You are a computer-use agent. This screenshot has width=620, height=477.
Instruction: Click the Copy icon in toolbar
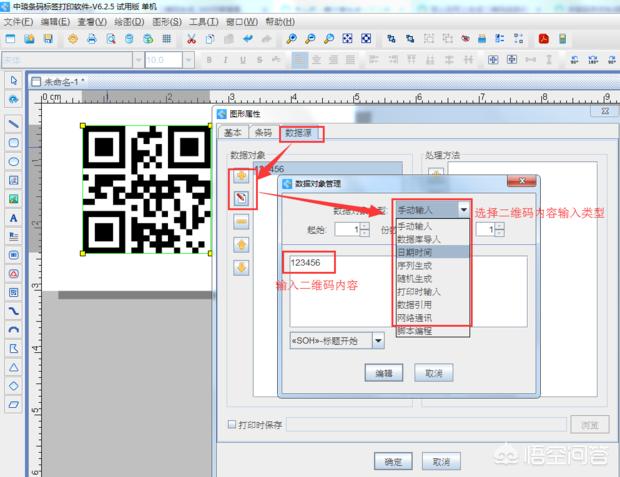210,39
